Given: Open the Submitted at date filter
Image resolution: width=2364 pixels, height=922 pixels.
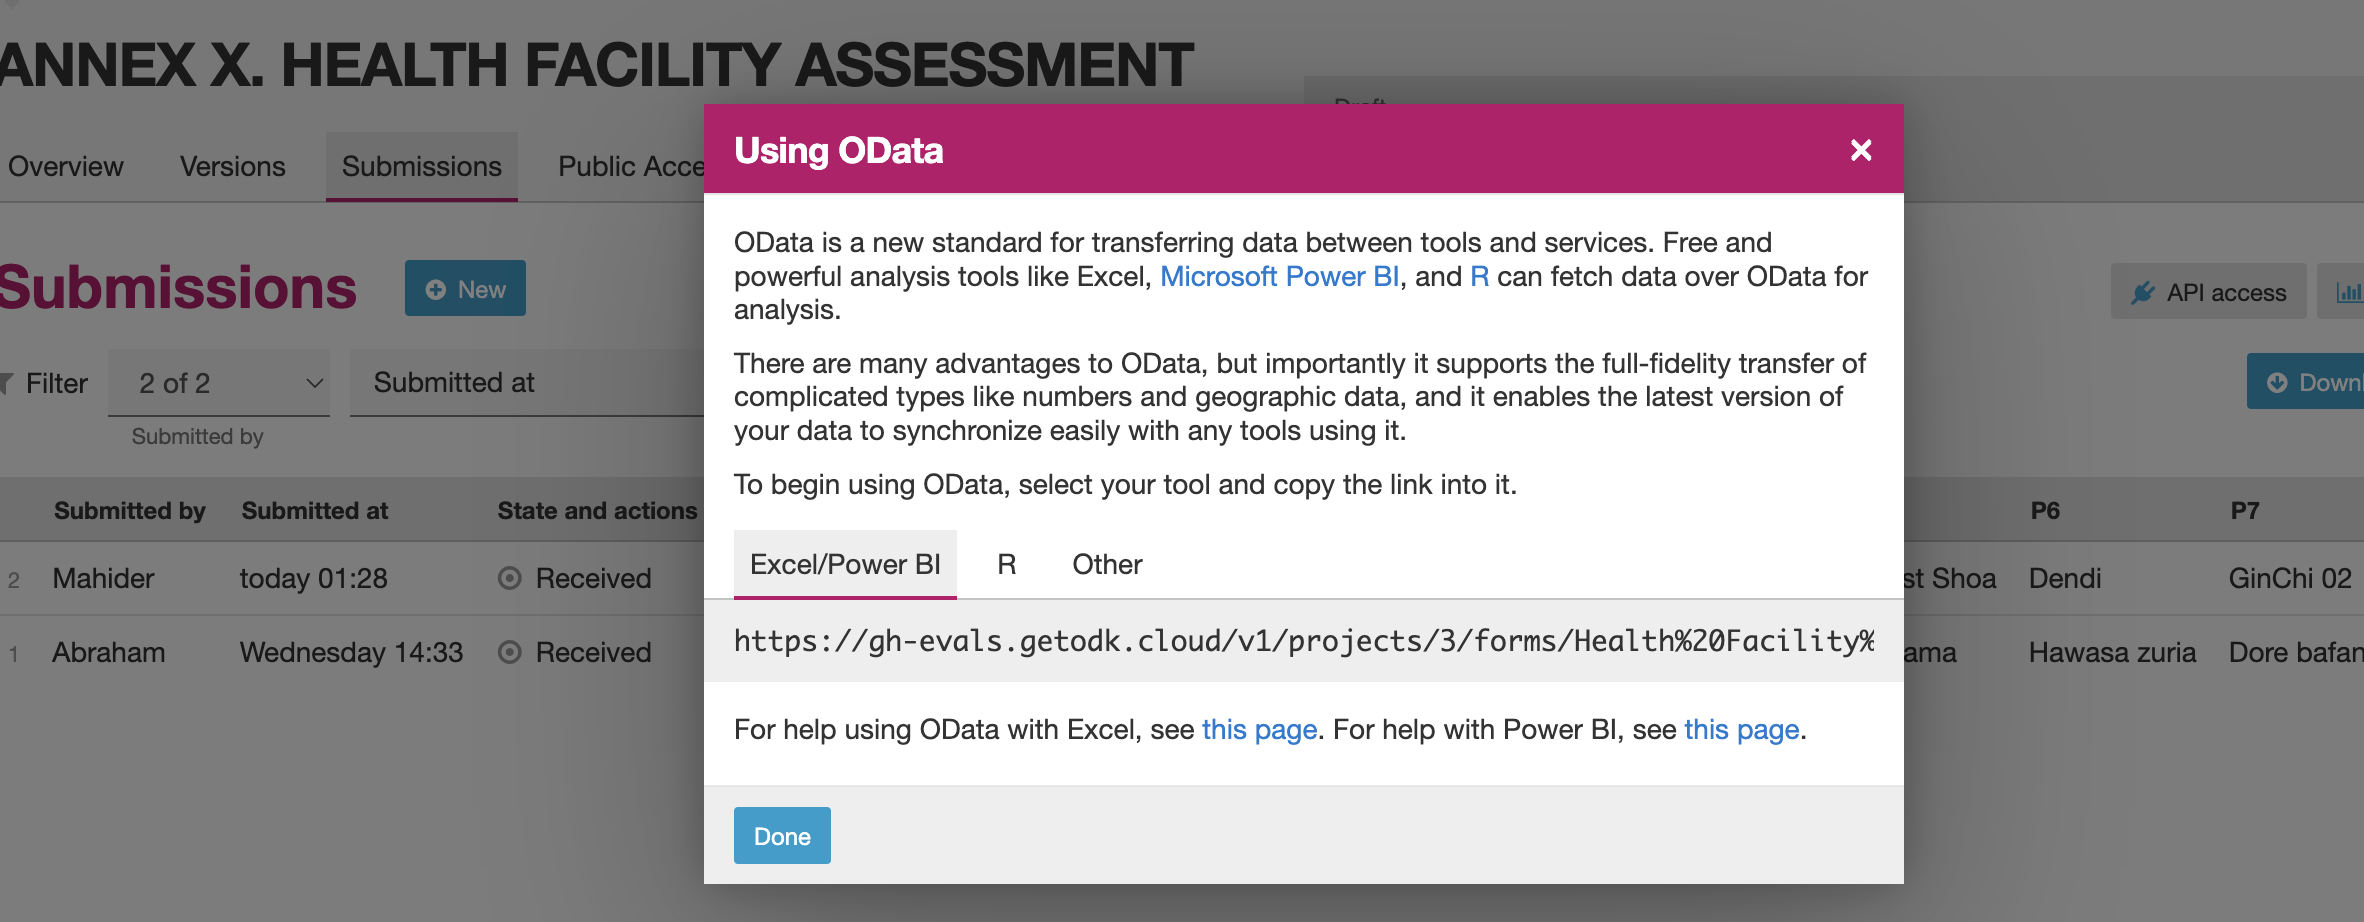Looking at the screenshot, I should [x=527, y=382].
